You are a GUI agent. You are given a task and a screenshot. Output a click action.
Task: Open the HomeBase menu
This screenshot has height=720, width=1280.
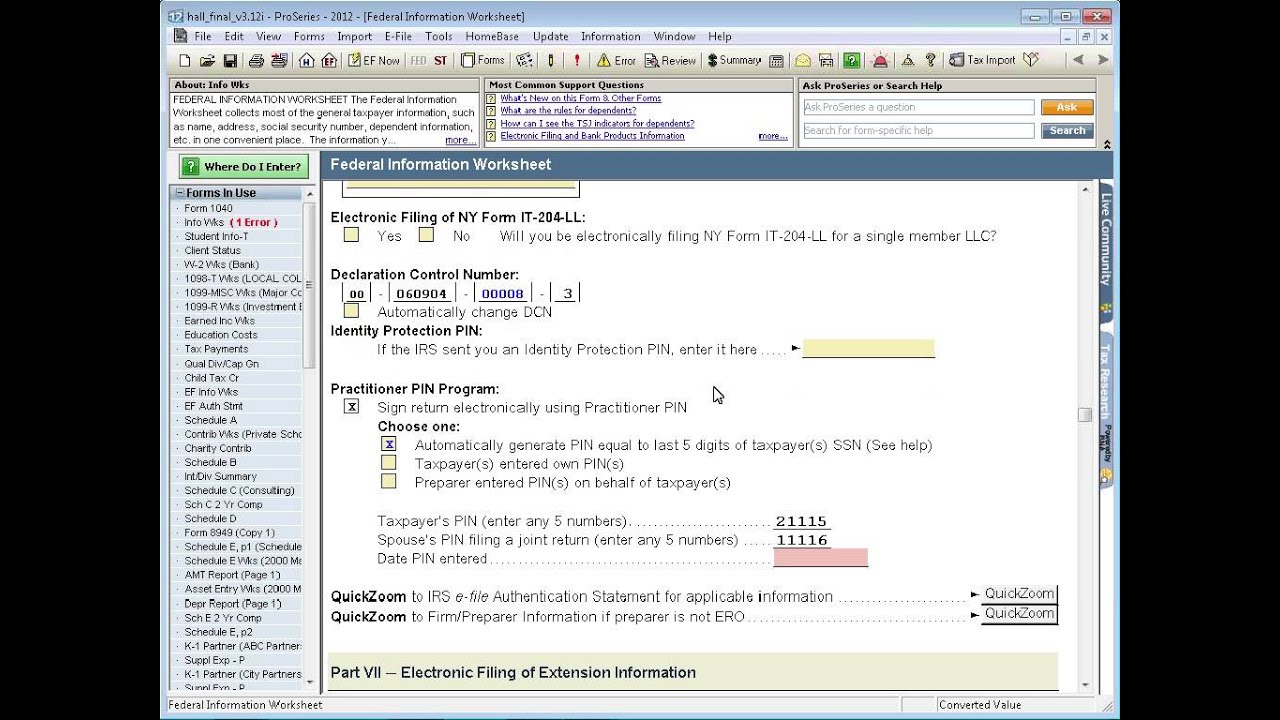tap(492, 36)
